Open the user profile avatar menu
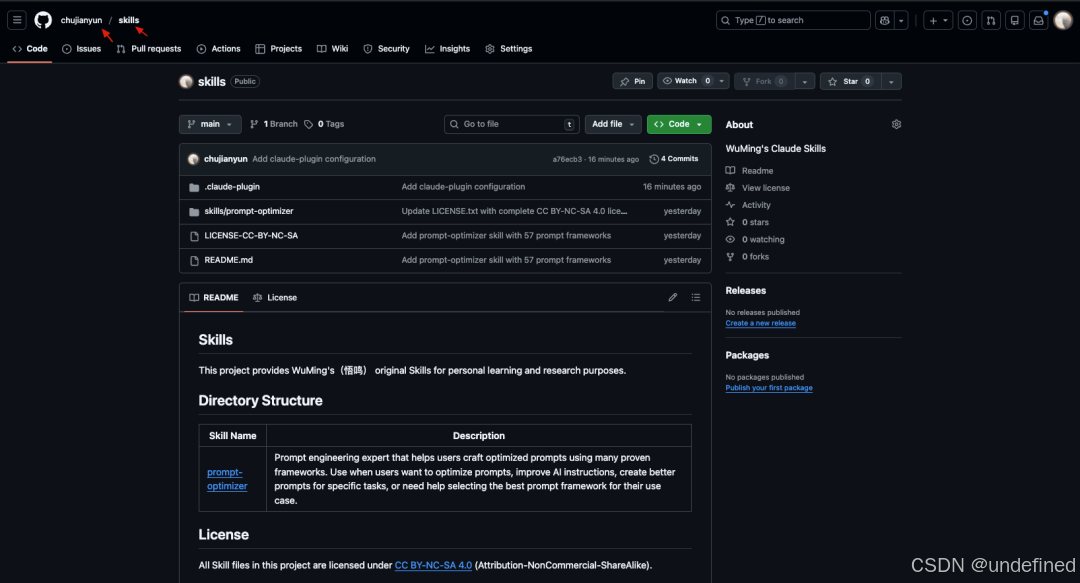 point(1063,21)
